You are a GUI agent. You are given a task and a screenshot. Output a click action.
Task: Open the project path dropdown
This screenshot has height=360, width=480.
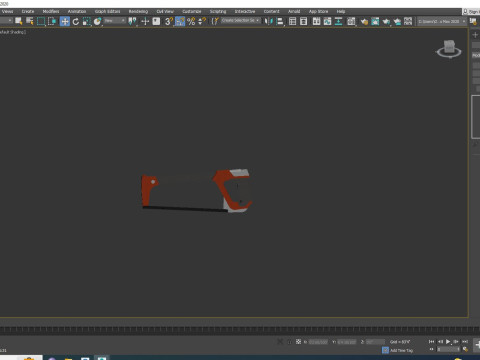(441, 21)
